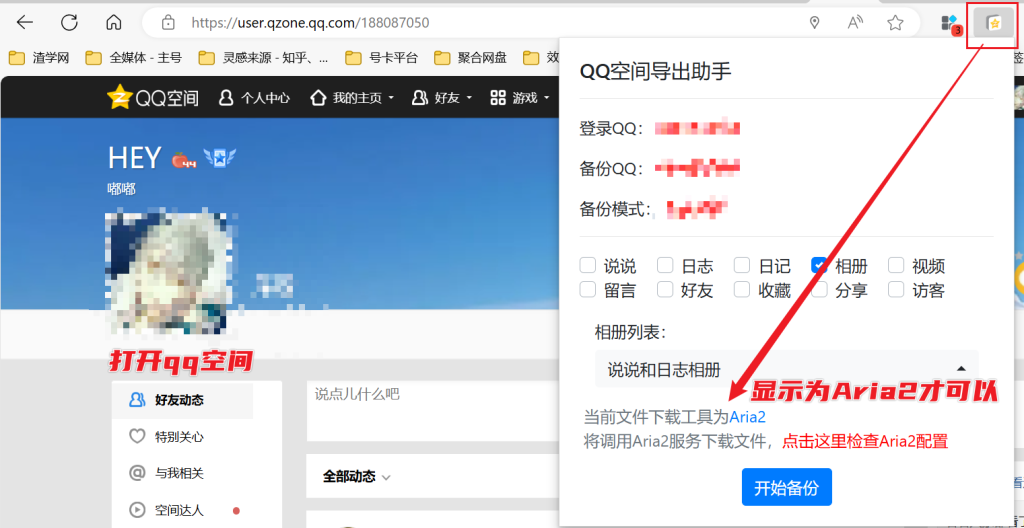Expand the 好友 dropdown arrow
This screenshot has height=528, width=1024.
tap(469, 99)
